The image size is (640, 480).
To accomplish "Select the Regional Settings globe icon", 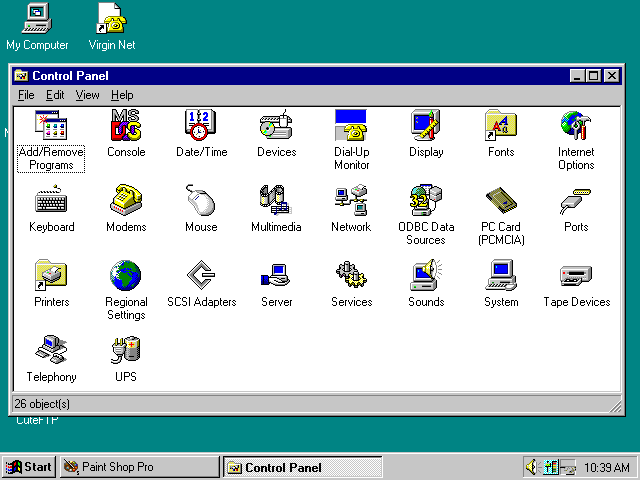I will tap(126, 275).
